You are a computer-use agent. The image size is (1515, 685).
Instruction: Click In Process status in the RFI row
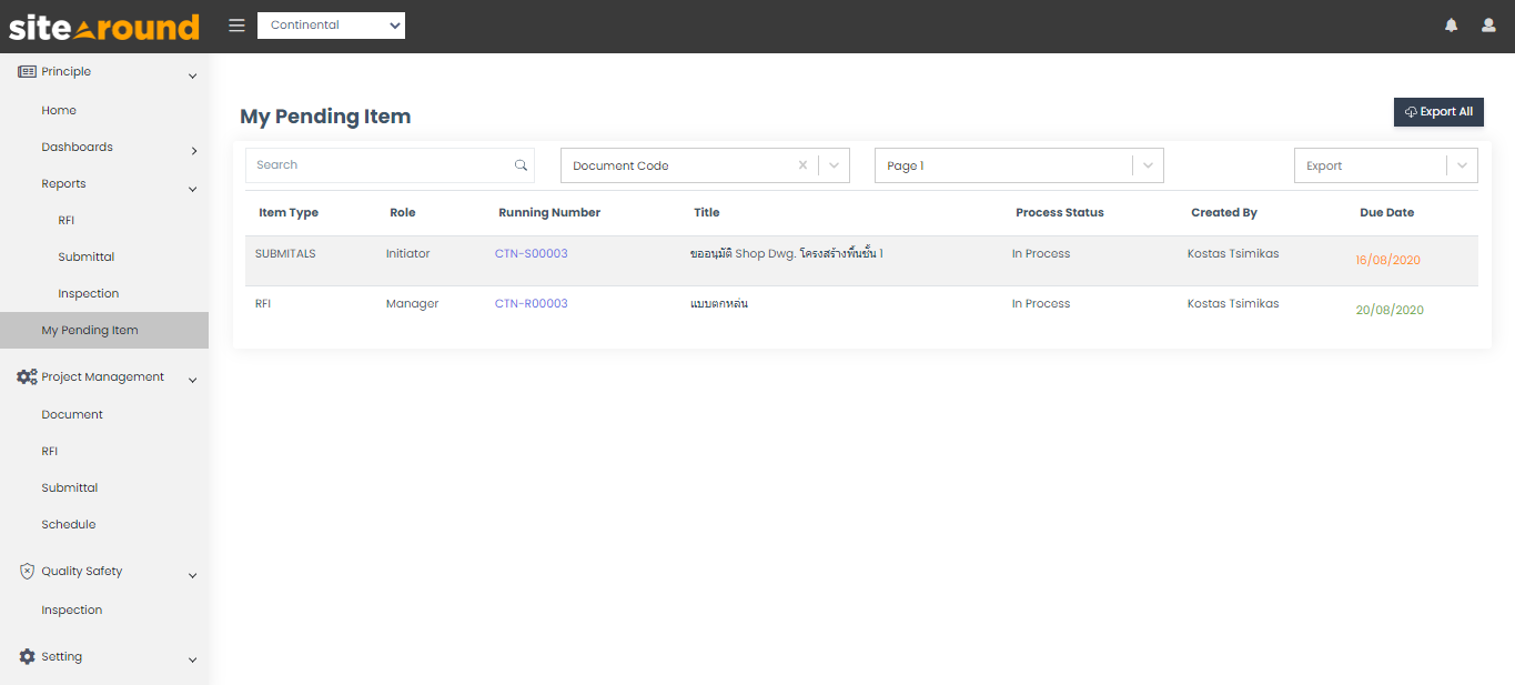pos(1041,304)
